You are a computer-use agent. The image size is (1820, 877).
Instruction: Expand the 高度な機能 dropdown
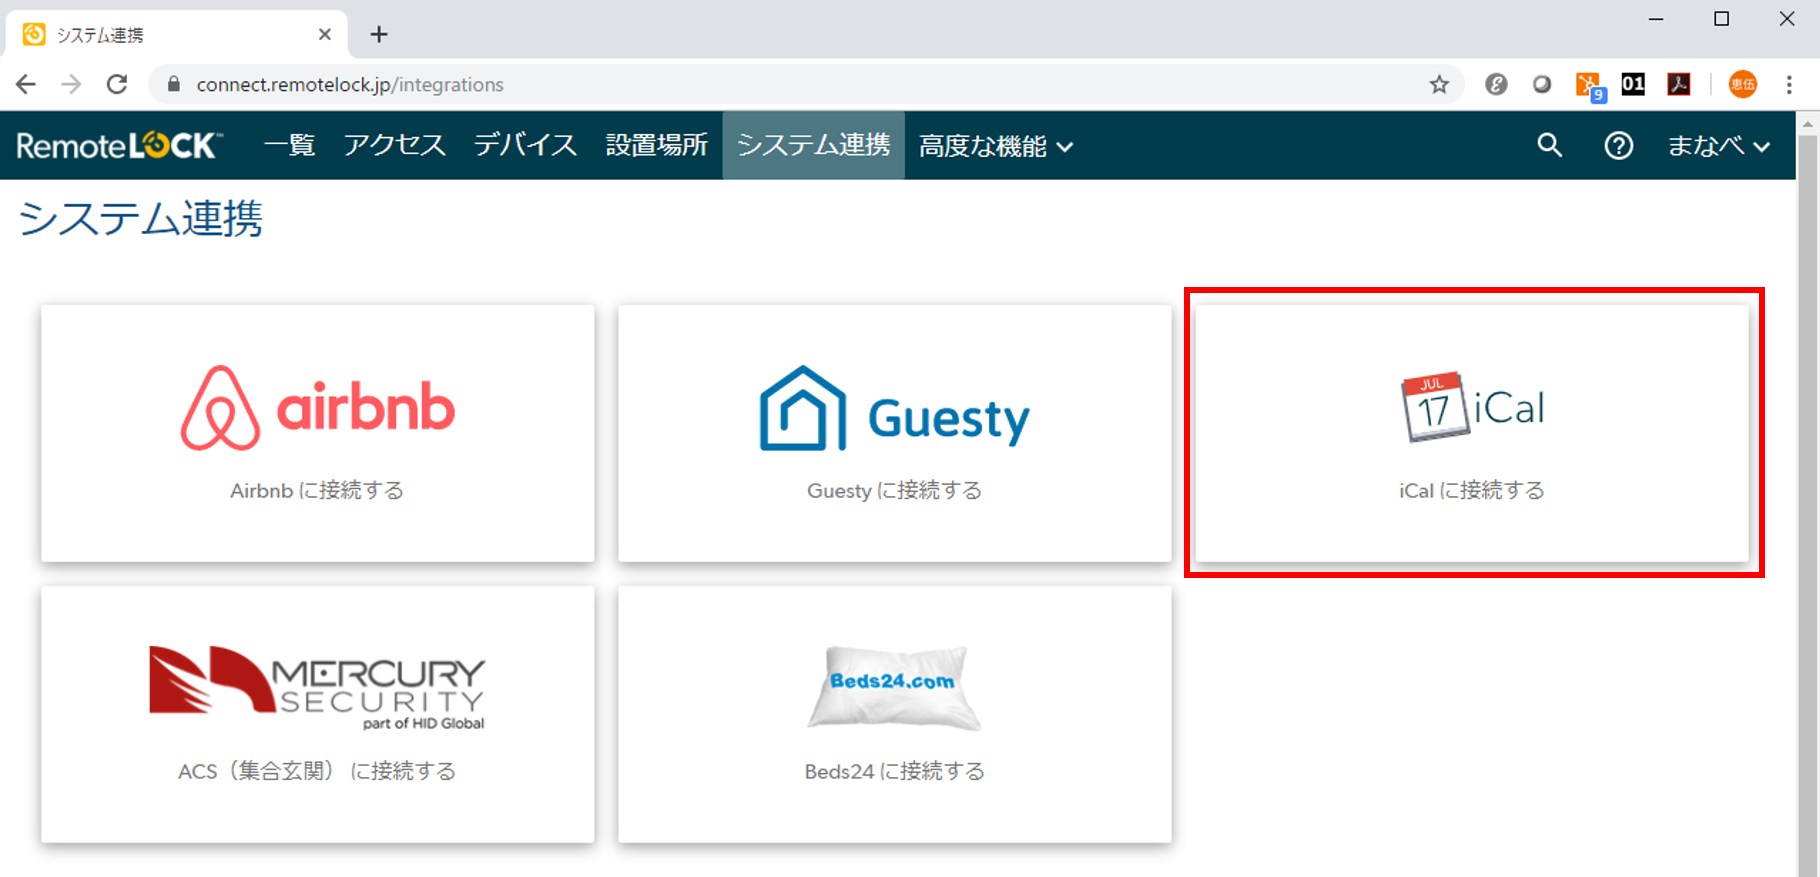tap(996, 146)
